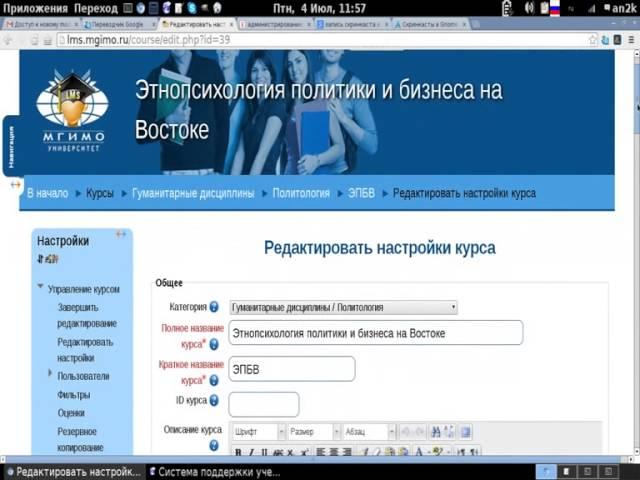
Task: Click the browser reload button
Action: tap(35, 40)
